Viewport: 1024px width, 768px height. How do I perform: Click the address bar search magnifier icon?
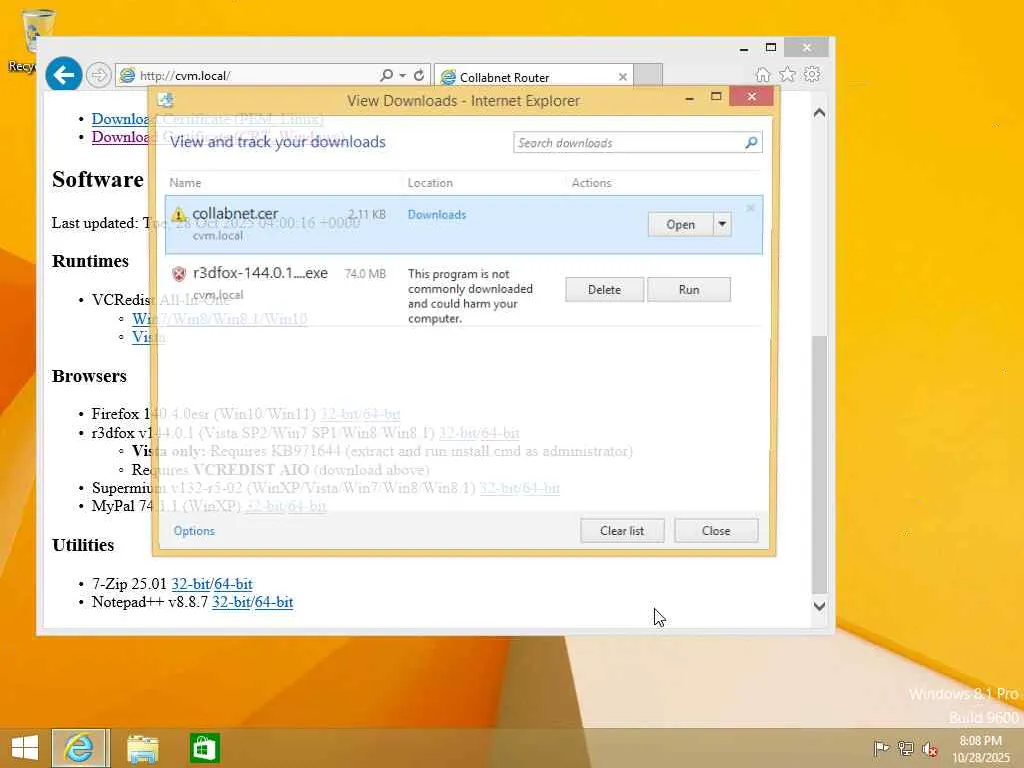[x=386, y=76]
